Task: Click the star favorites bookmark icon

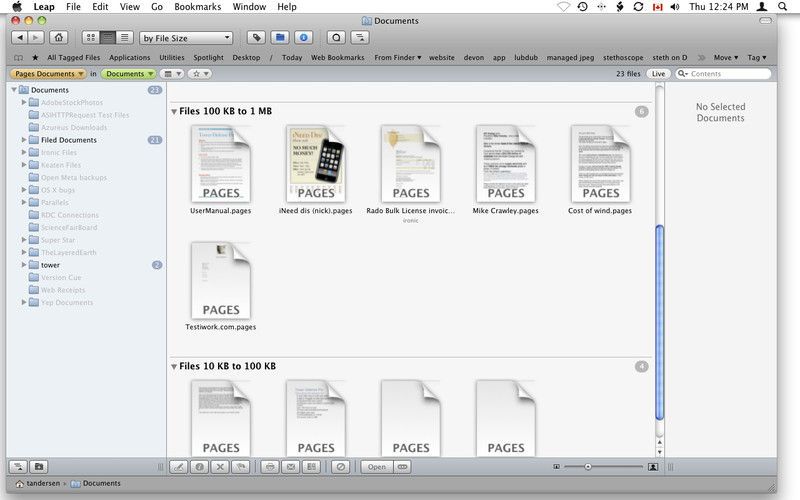Action: coord(35,58)
